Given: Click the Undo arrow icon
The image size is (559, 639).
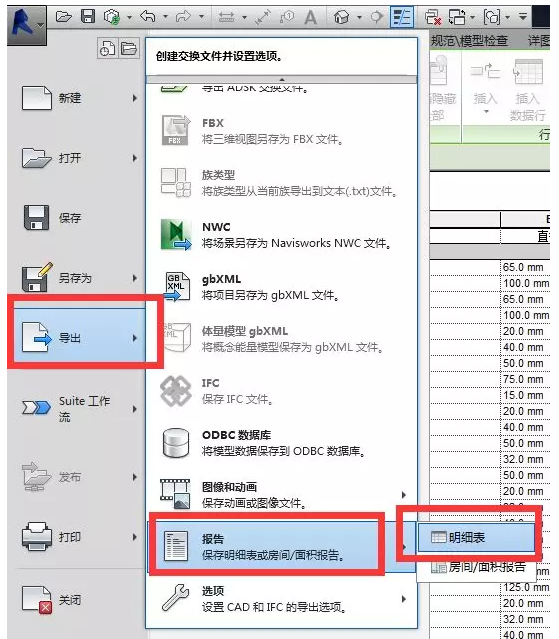Looking at the screenshot, I should (x=148, y=17).
